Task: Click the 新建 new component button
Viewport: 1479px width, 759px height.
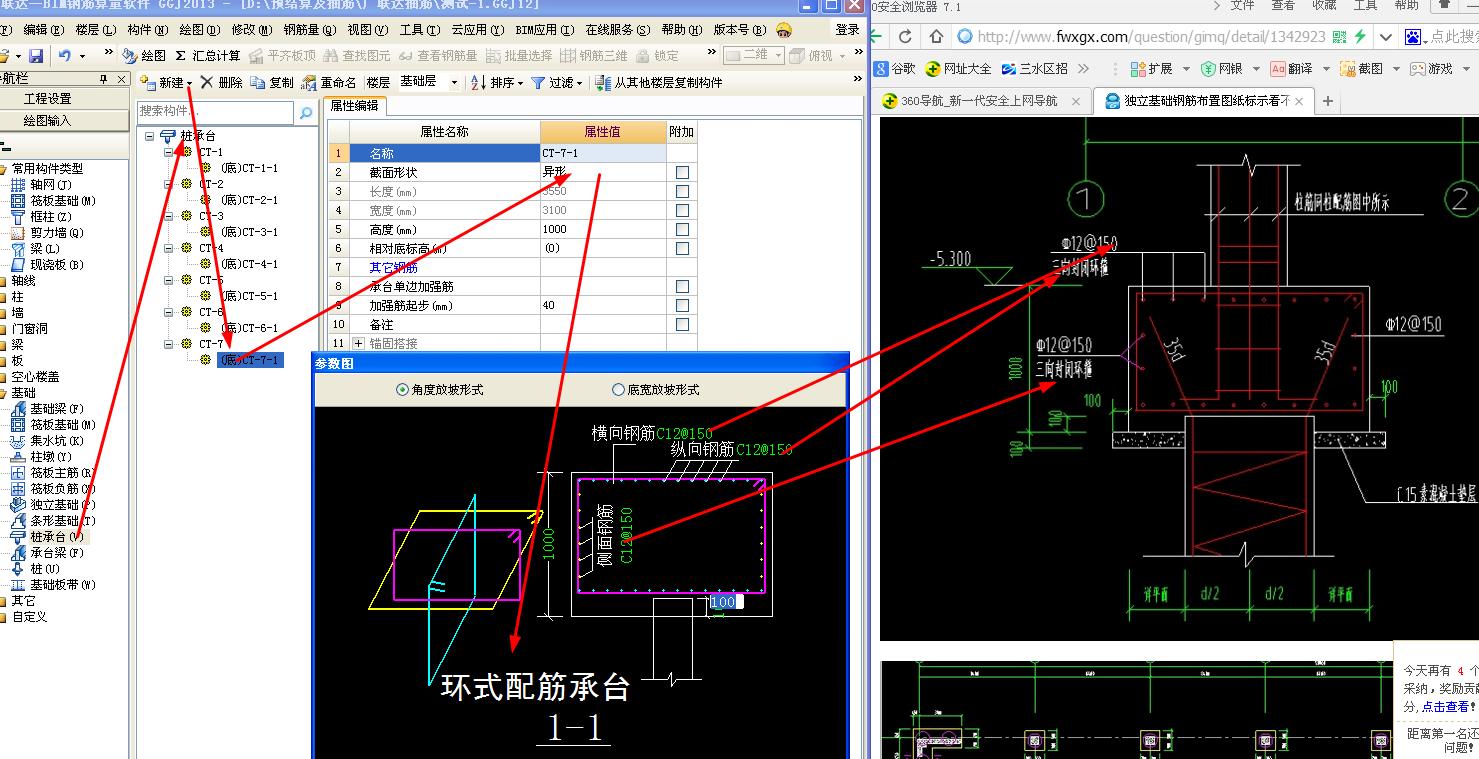Action: (x=165, y=82)
